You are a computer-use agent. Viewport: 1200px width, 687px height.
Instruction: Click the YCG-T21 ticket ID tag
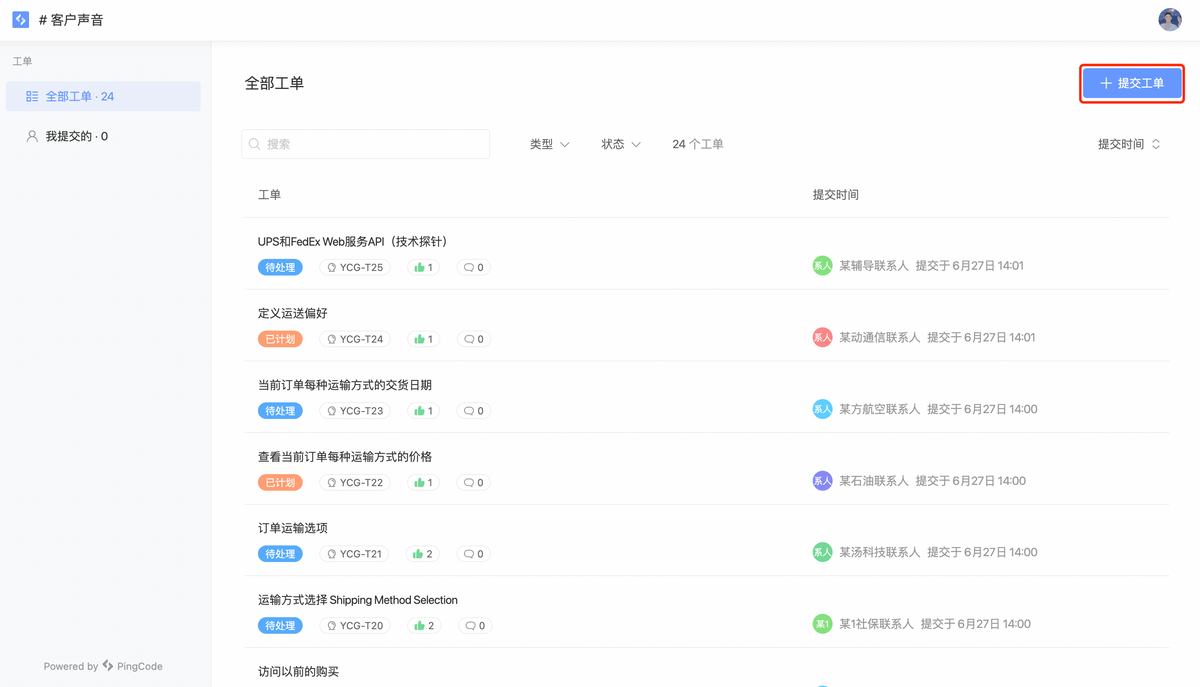coord(355,554)
